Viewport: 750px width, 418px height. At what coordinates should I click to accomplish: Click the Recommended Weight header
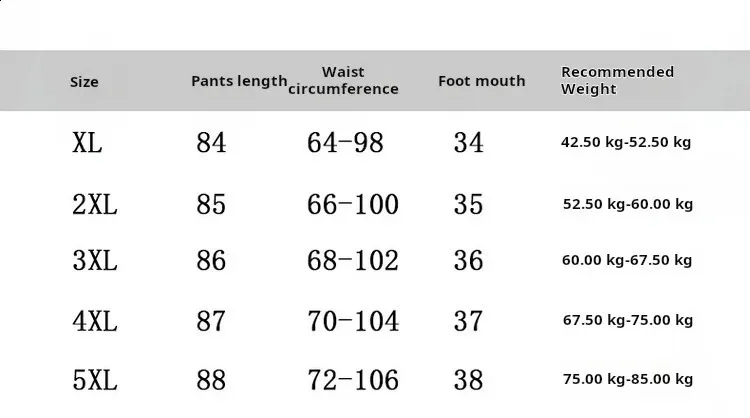[x=618, y=80]
